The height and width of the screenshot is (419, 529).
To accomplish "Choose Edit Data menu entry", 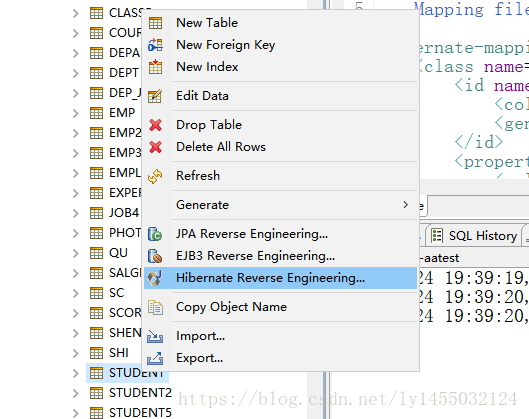I will pos(281,96).
